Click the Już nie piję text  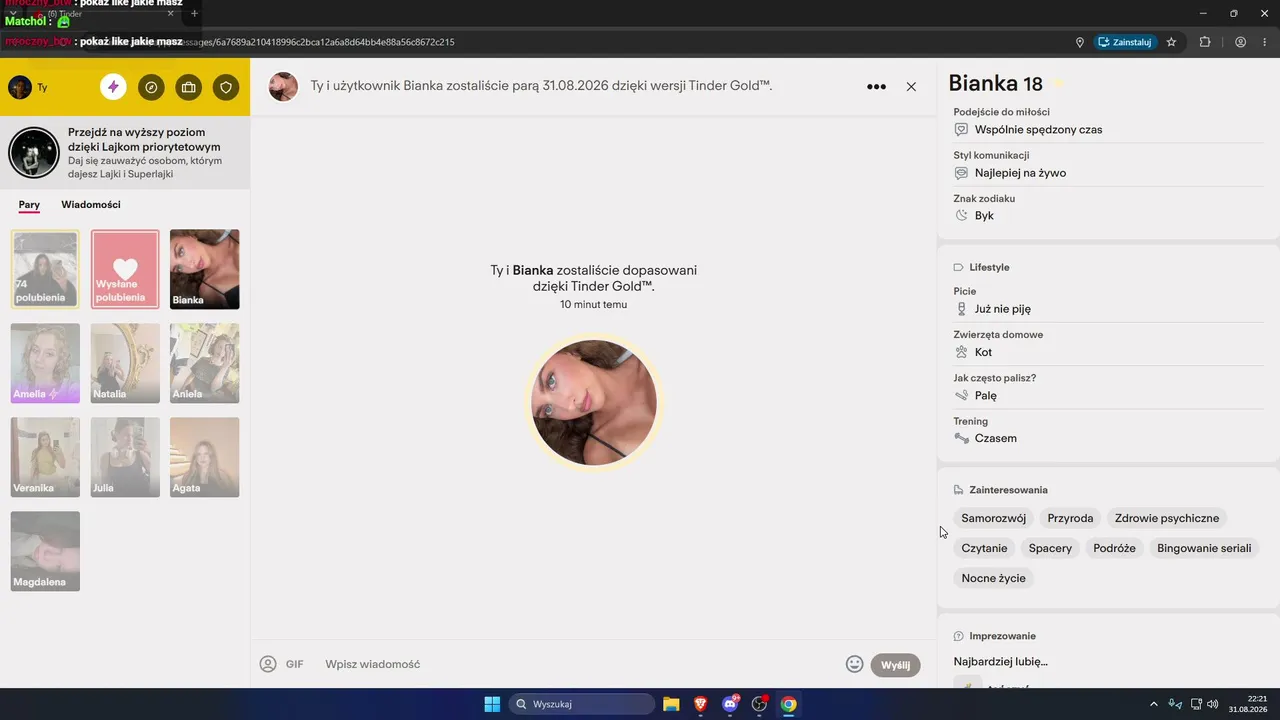(x=1003, y=310)
